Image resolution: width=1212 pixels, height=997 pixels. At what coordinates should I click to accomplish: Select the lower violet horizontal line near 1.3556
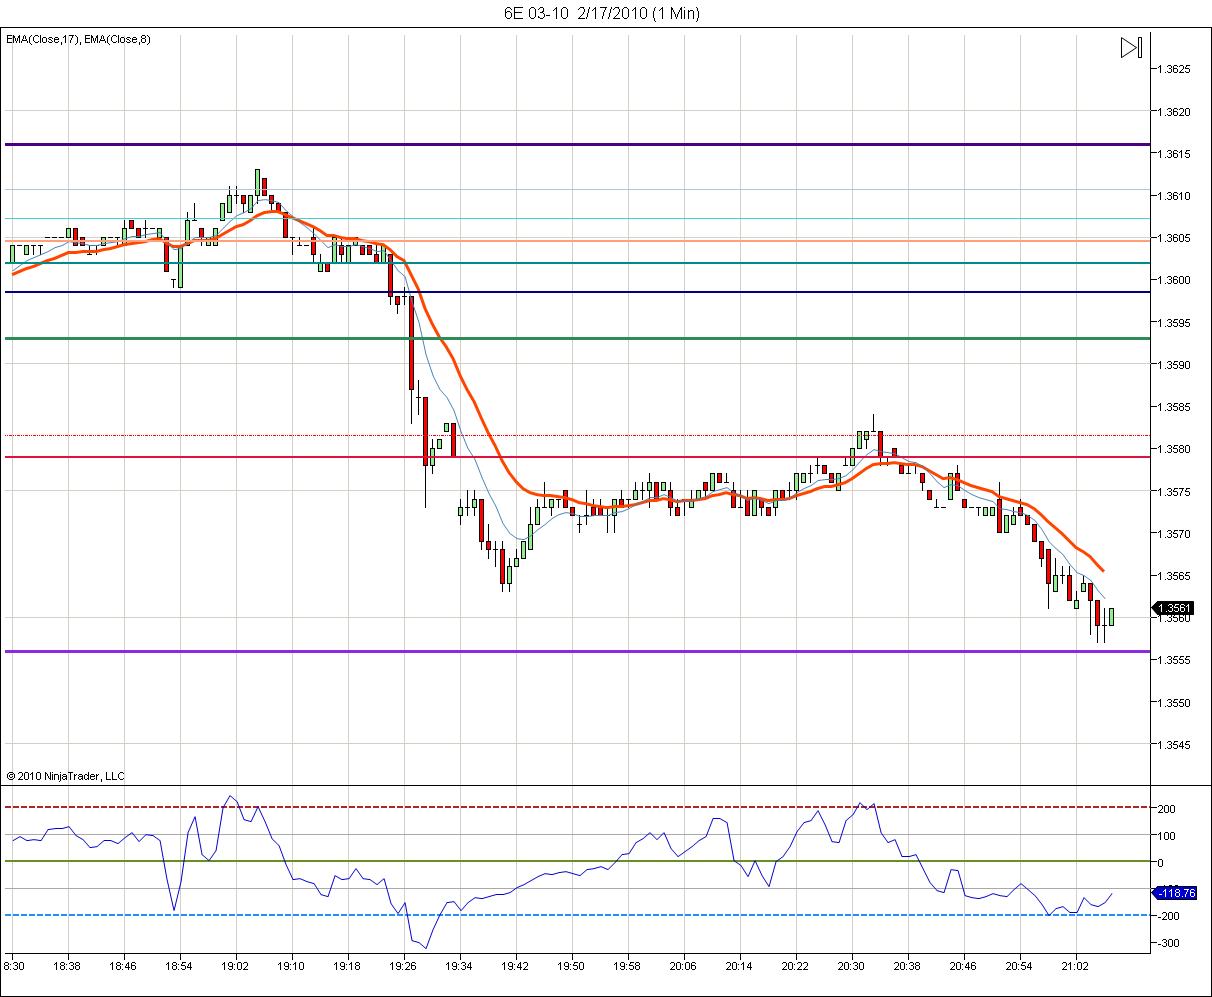tap(577, 651)
